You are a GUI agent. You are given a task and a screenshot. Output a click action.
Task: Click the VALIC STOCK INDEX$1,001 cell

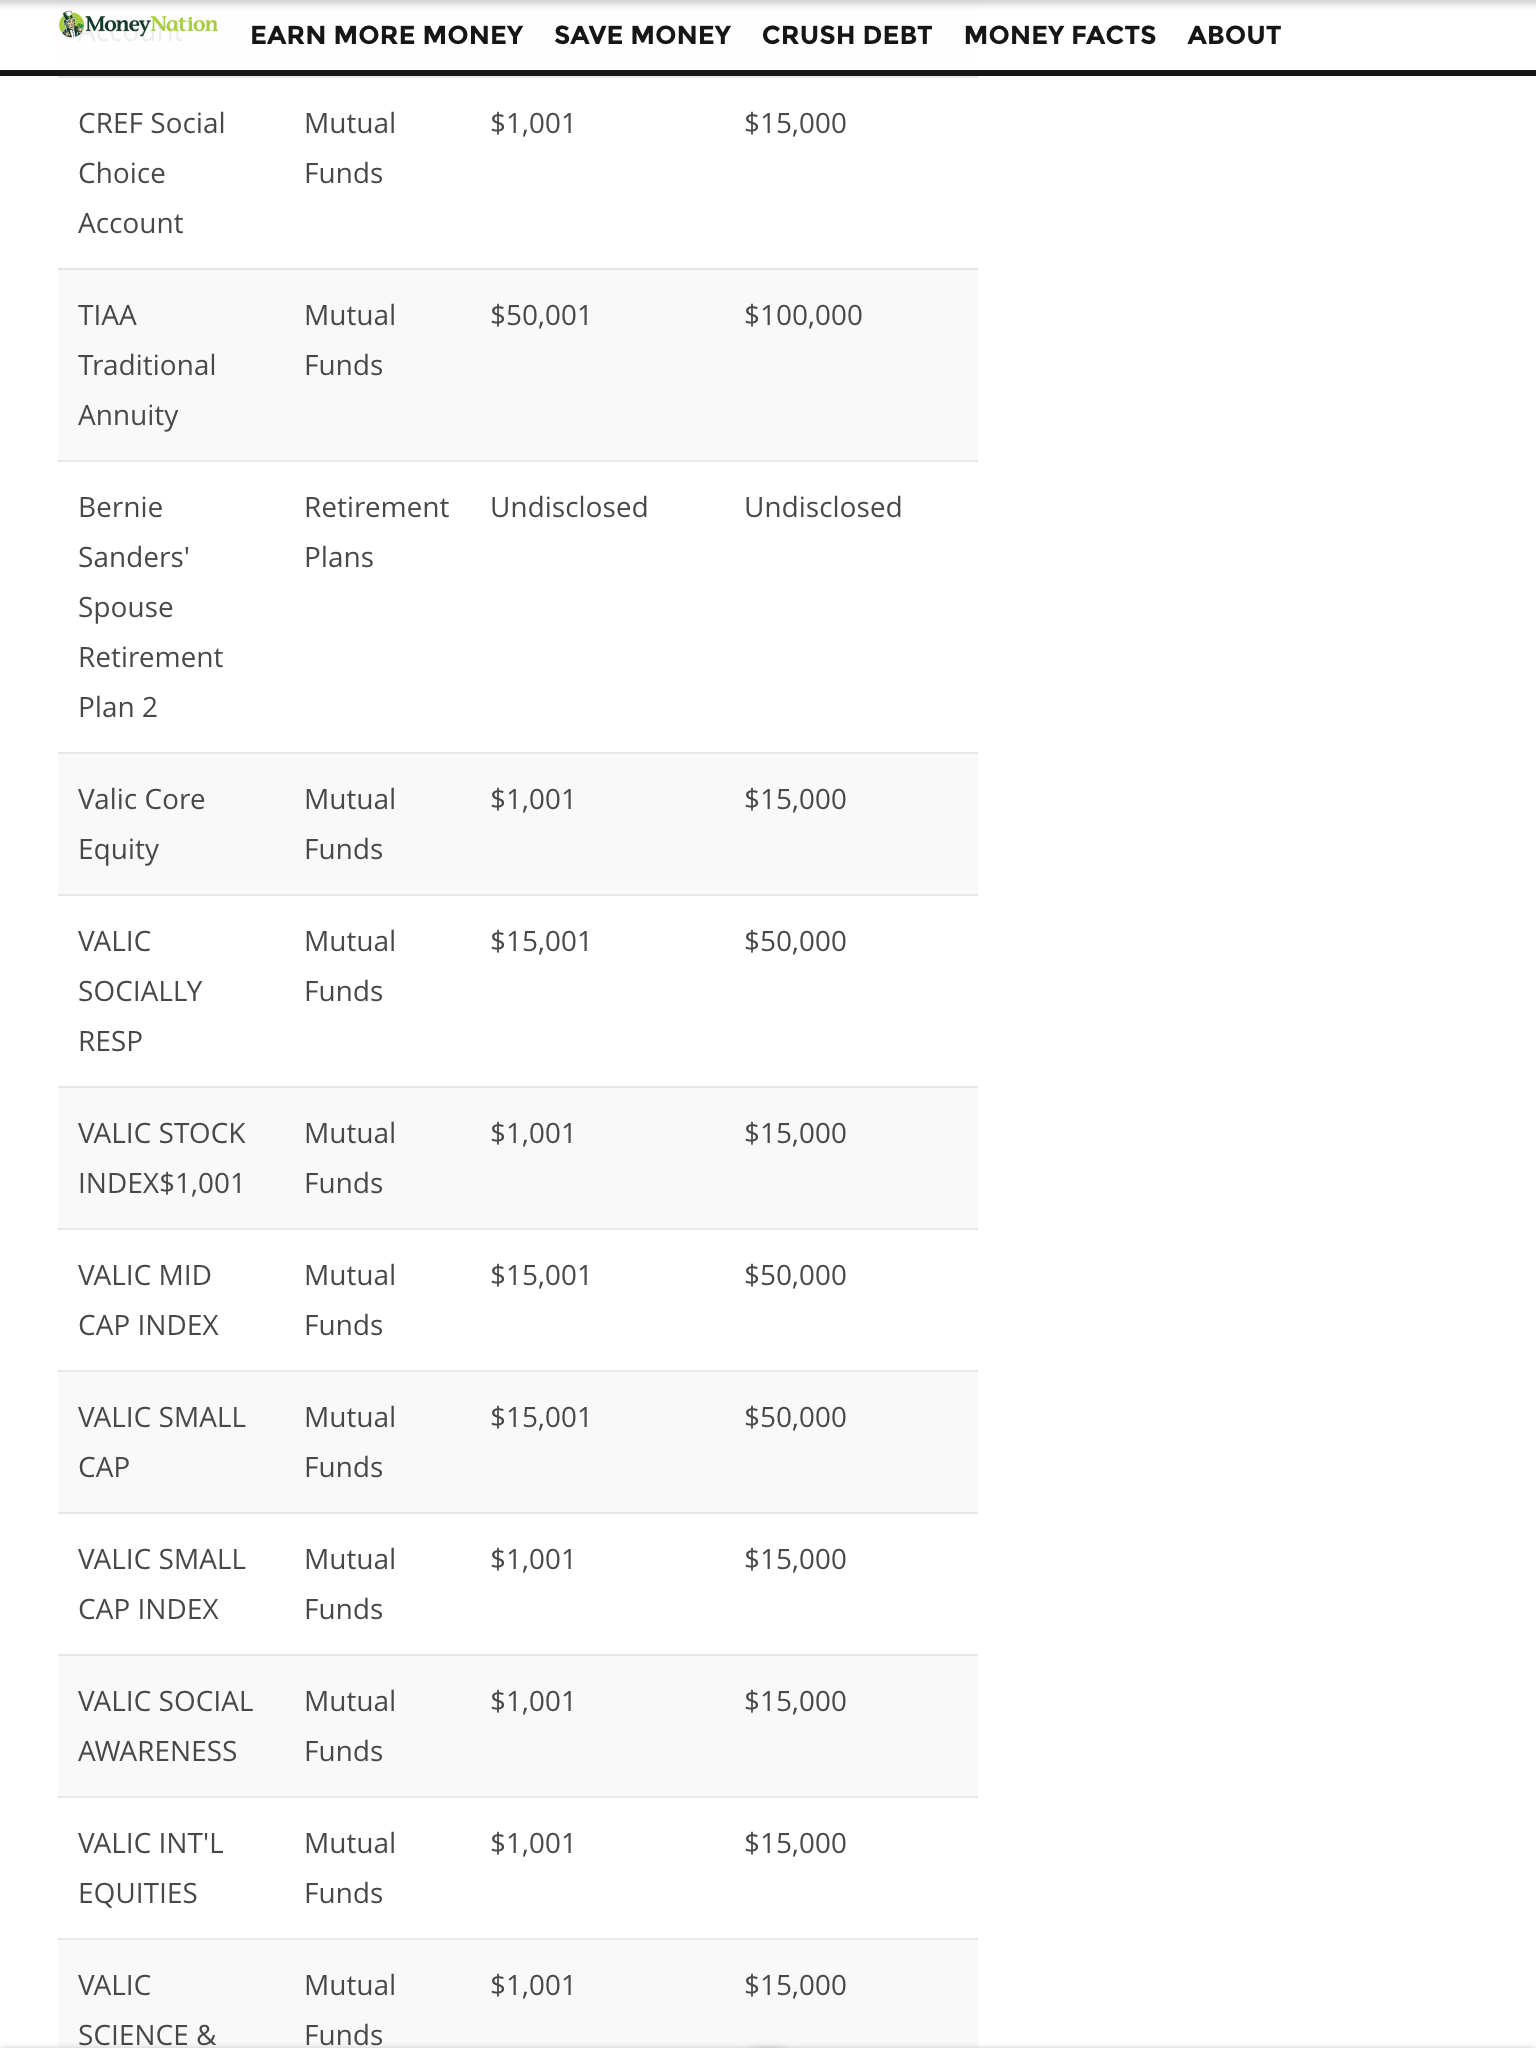pyautogui.click(x=161, y=1158)
